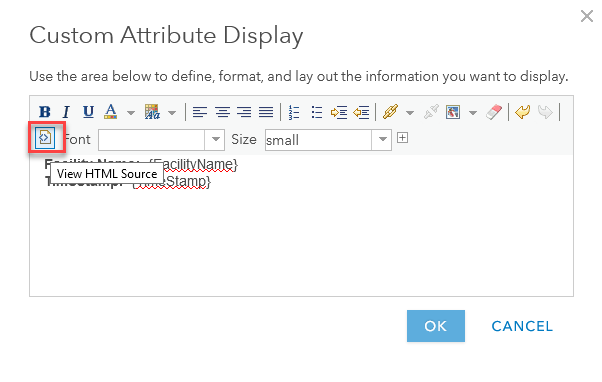Confirm with the OK button

pyautogui.click(x=436, y=326)
